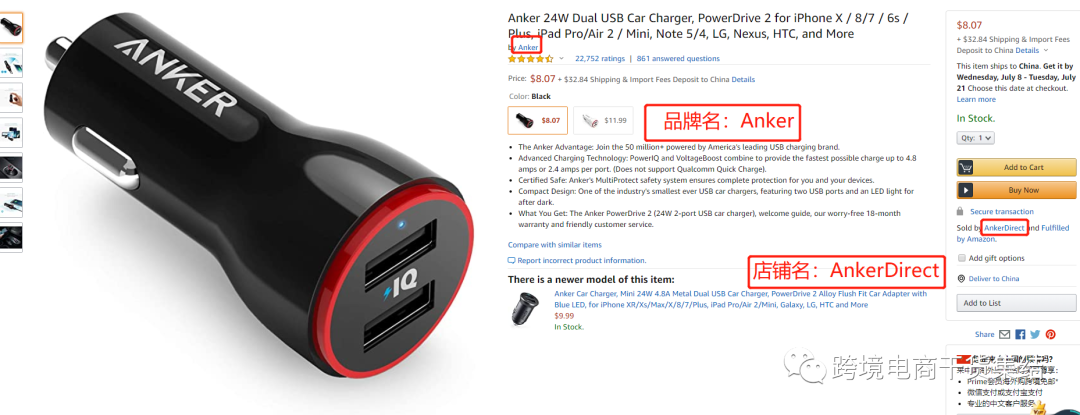This screenshot has height=415, width=1080.
Task: Select the white color option at $11.99
Action: [x=603, y=120]
